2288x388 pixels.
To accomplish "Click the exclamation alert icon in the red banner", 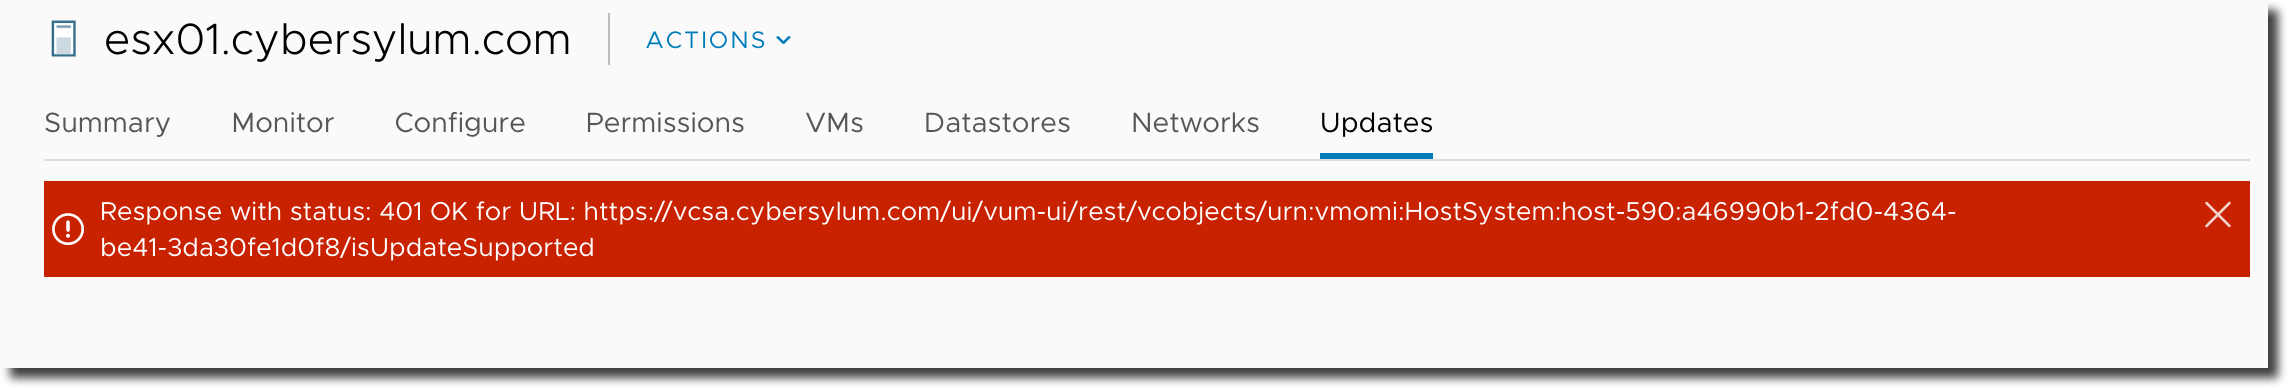I will [x=68, y=229].
